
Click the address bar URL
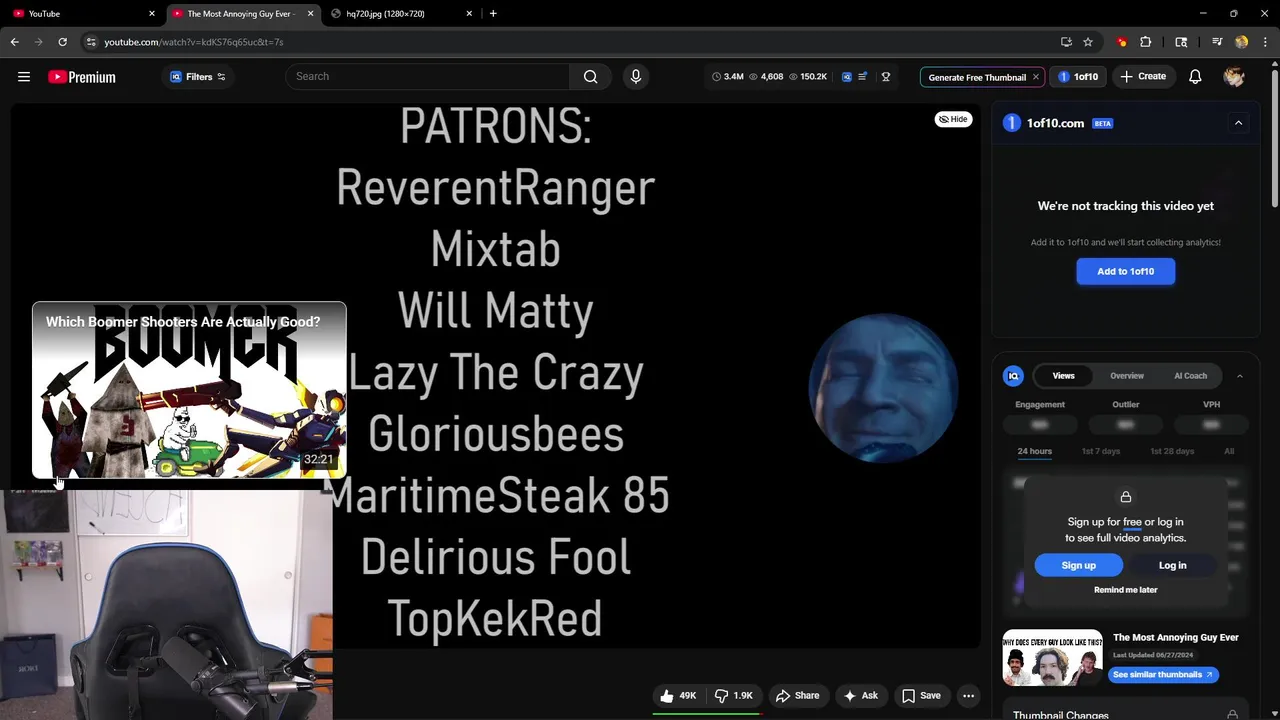[x=194, y=42]
